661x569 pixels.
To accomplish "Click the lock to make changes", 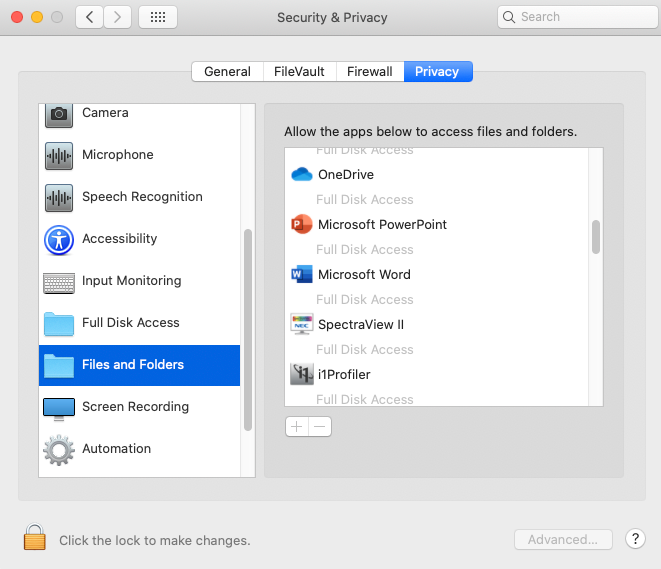I will coord(35,537).
